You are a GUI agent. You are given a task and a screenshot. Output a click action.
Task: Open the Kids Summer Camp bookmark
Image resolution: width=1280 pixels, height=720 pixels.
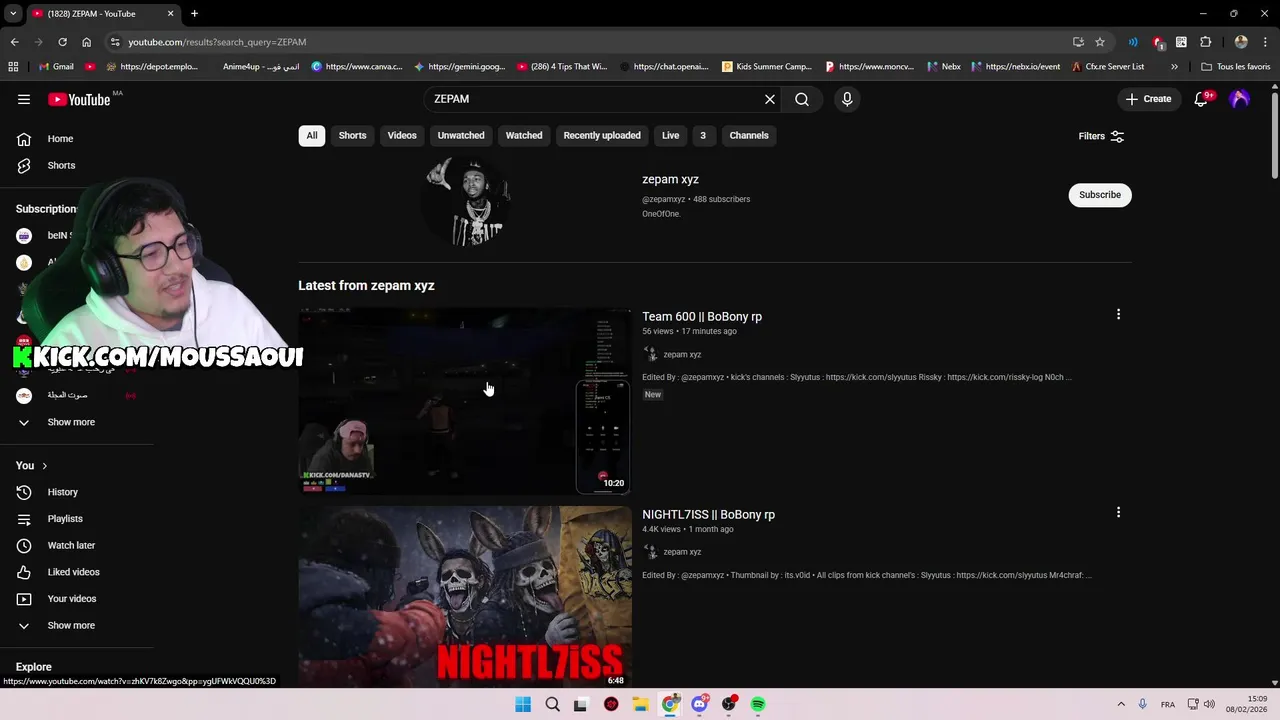click(767, 67)
